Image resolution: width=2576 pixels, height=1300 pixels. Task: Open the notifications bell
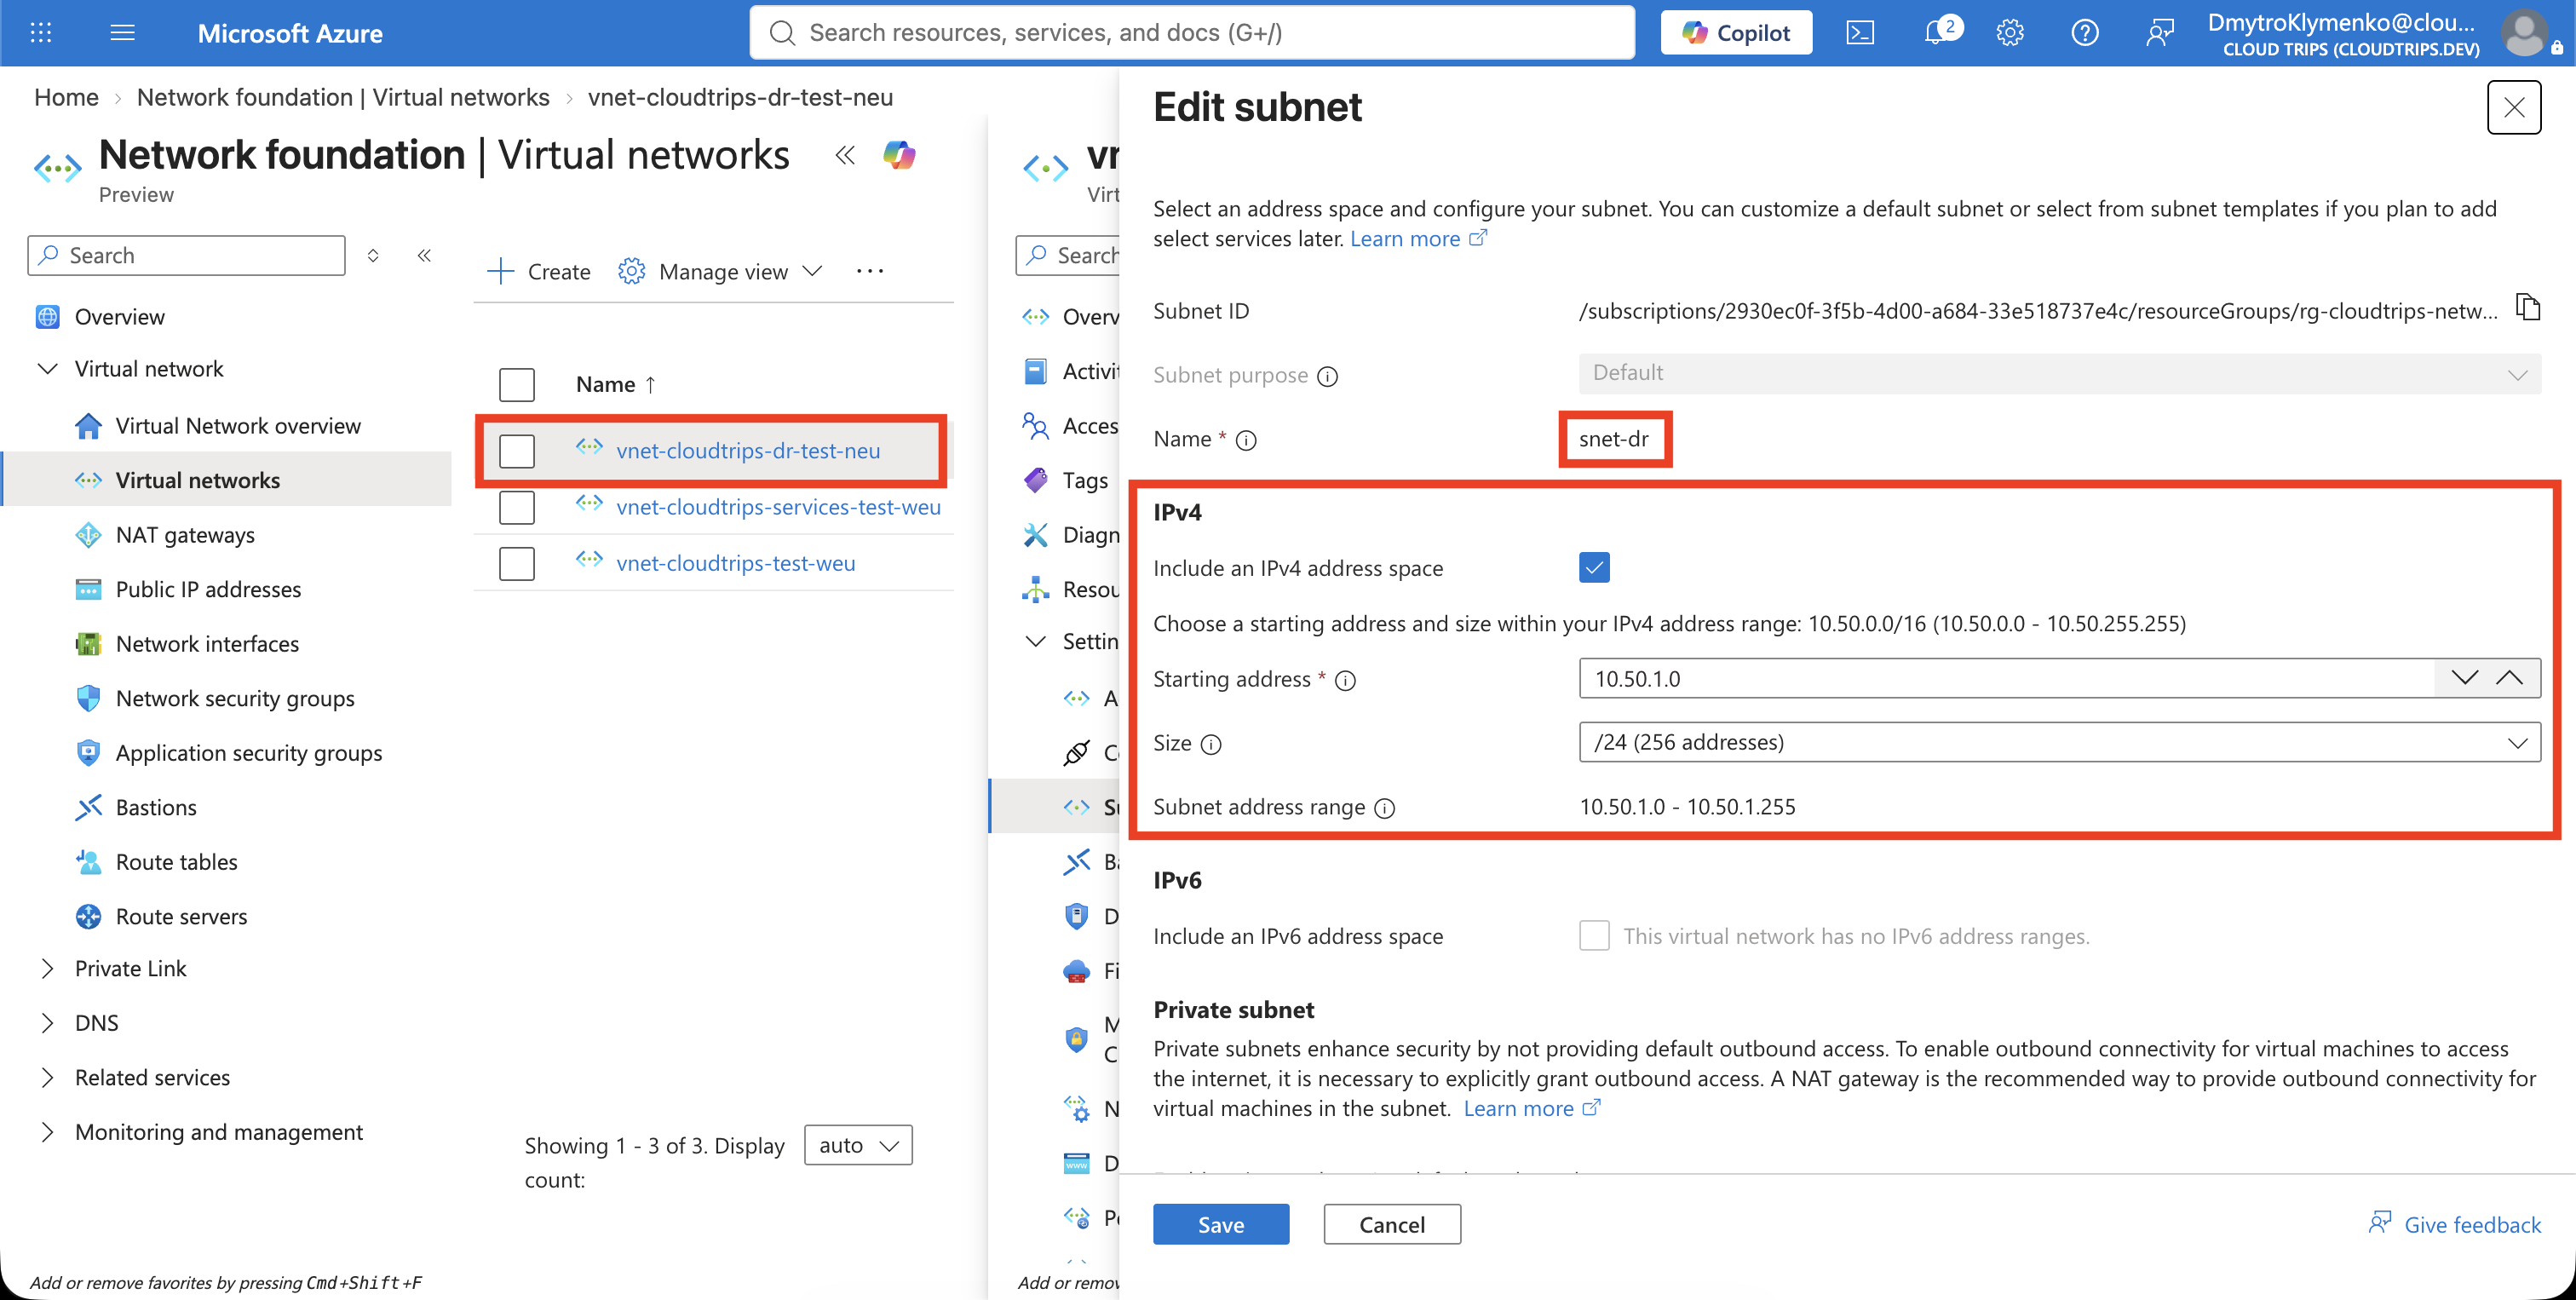coord(1939,32)
